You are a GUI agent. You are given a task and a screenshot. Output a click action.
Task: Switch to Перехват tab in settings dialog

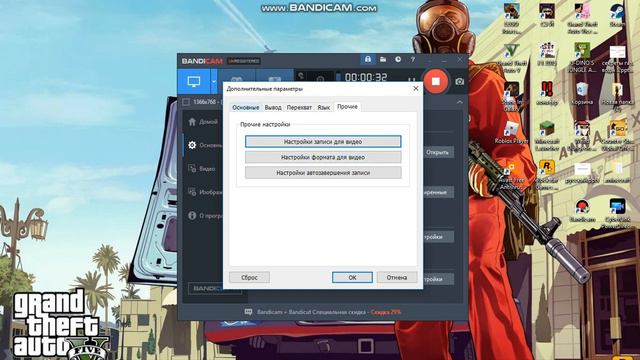click(x=299, y=107)
